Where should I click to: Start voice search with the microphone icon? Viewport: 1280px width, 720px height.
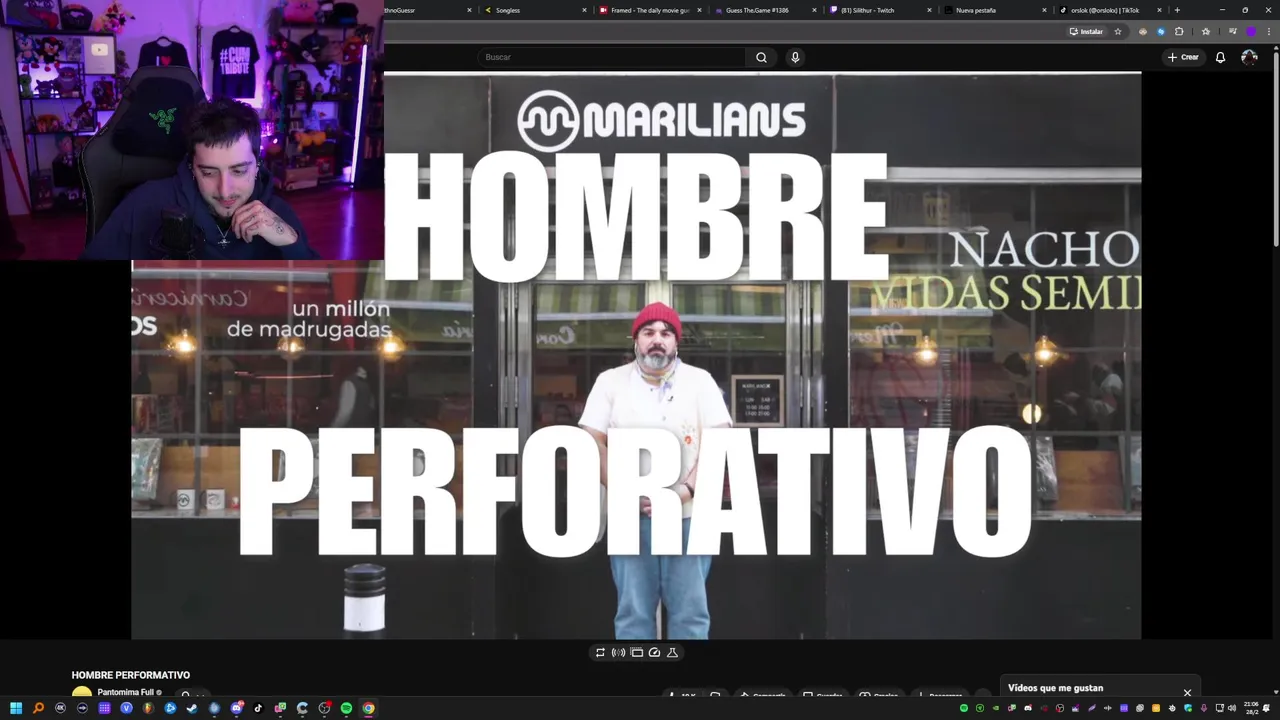point(795,57)
